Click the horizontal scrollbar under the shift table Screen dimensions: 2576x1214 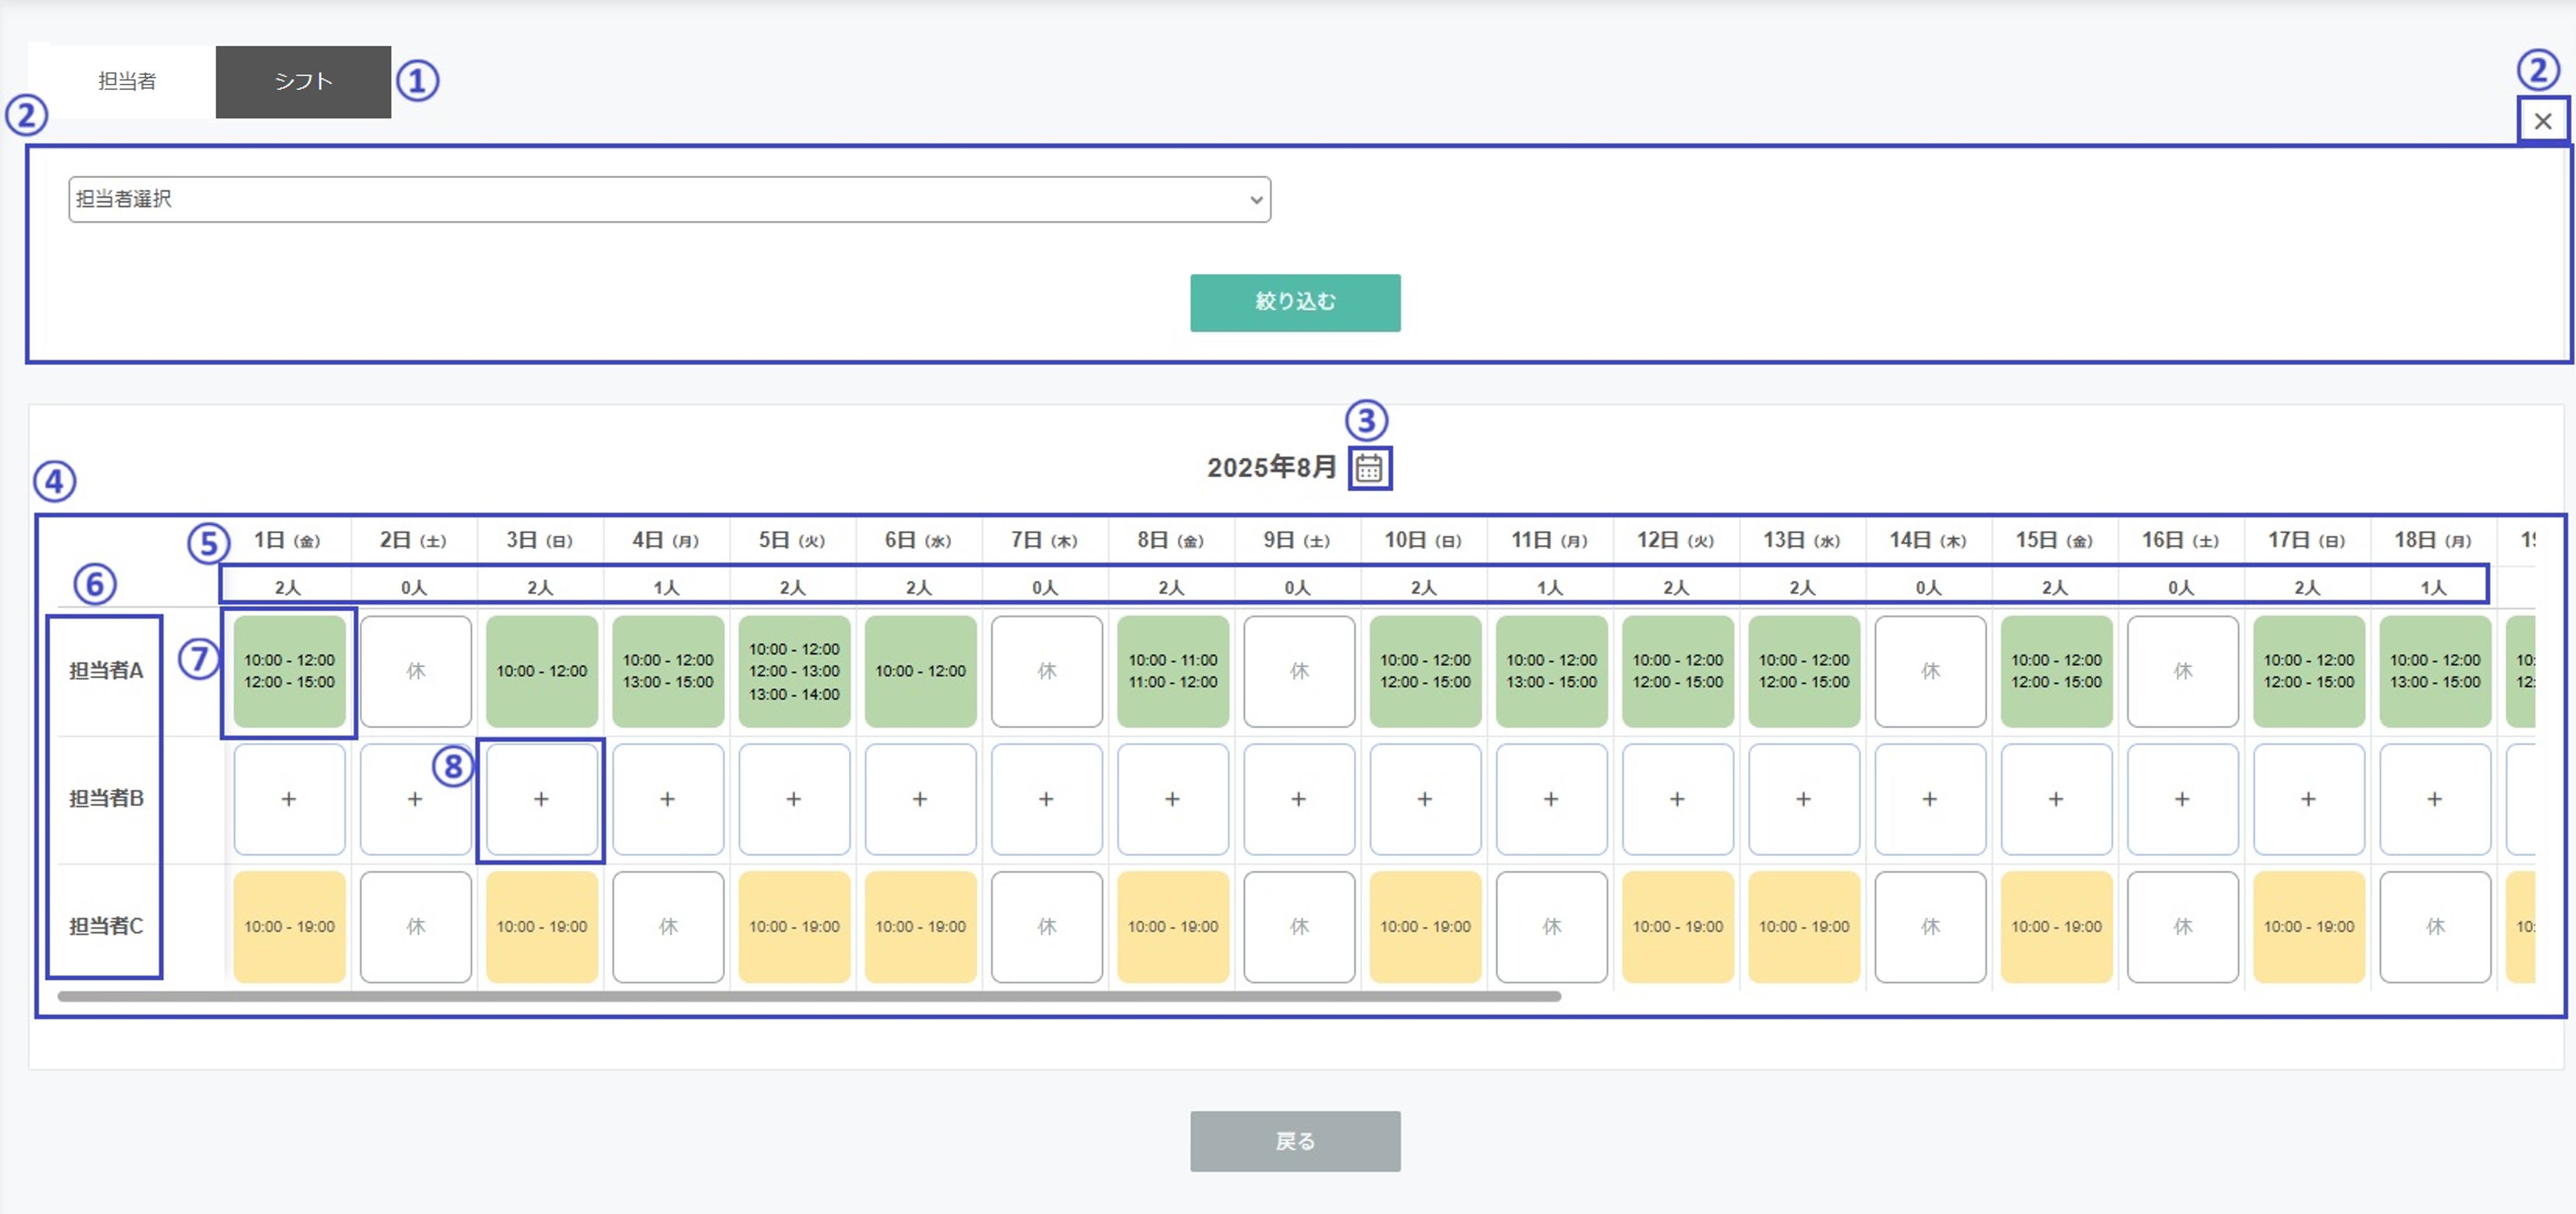point(809,996)
